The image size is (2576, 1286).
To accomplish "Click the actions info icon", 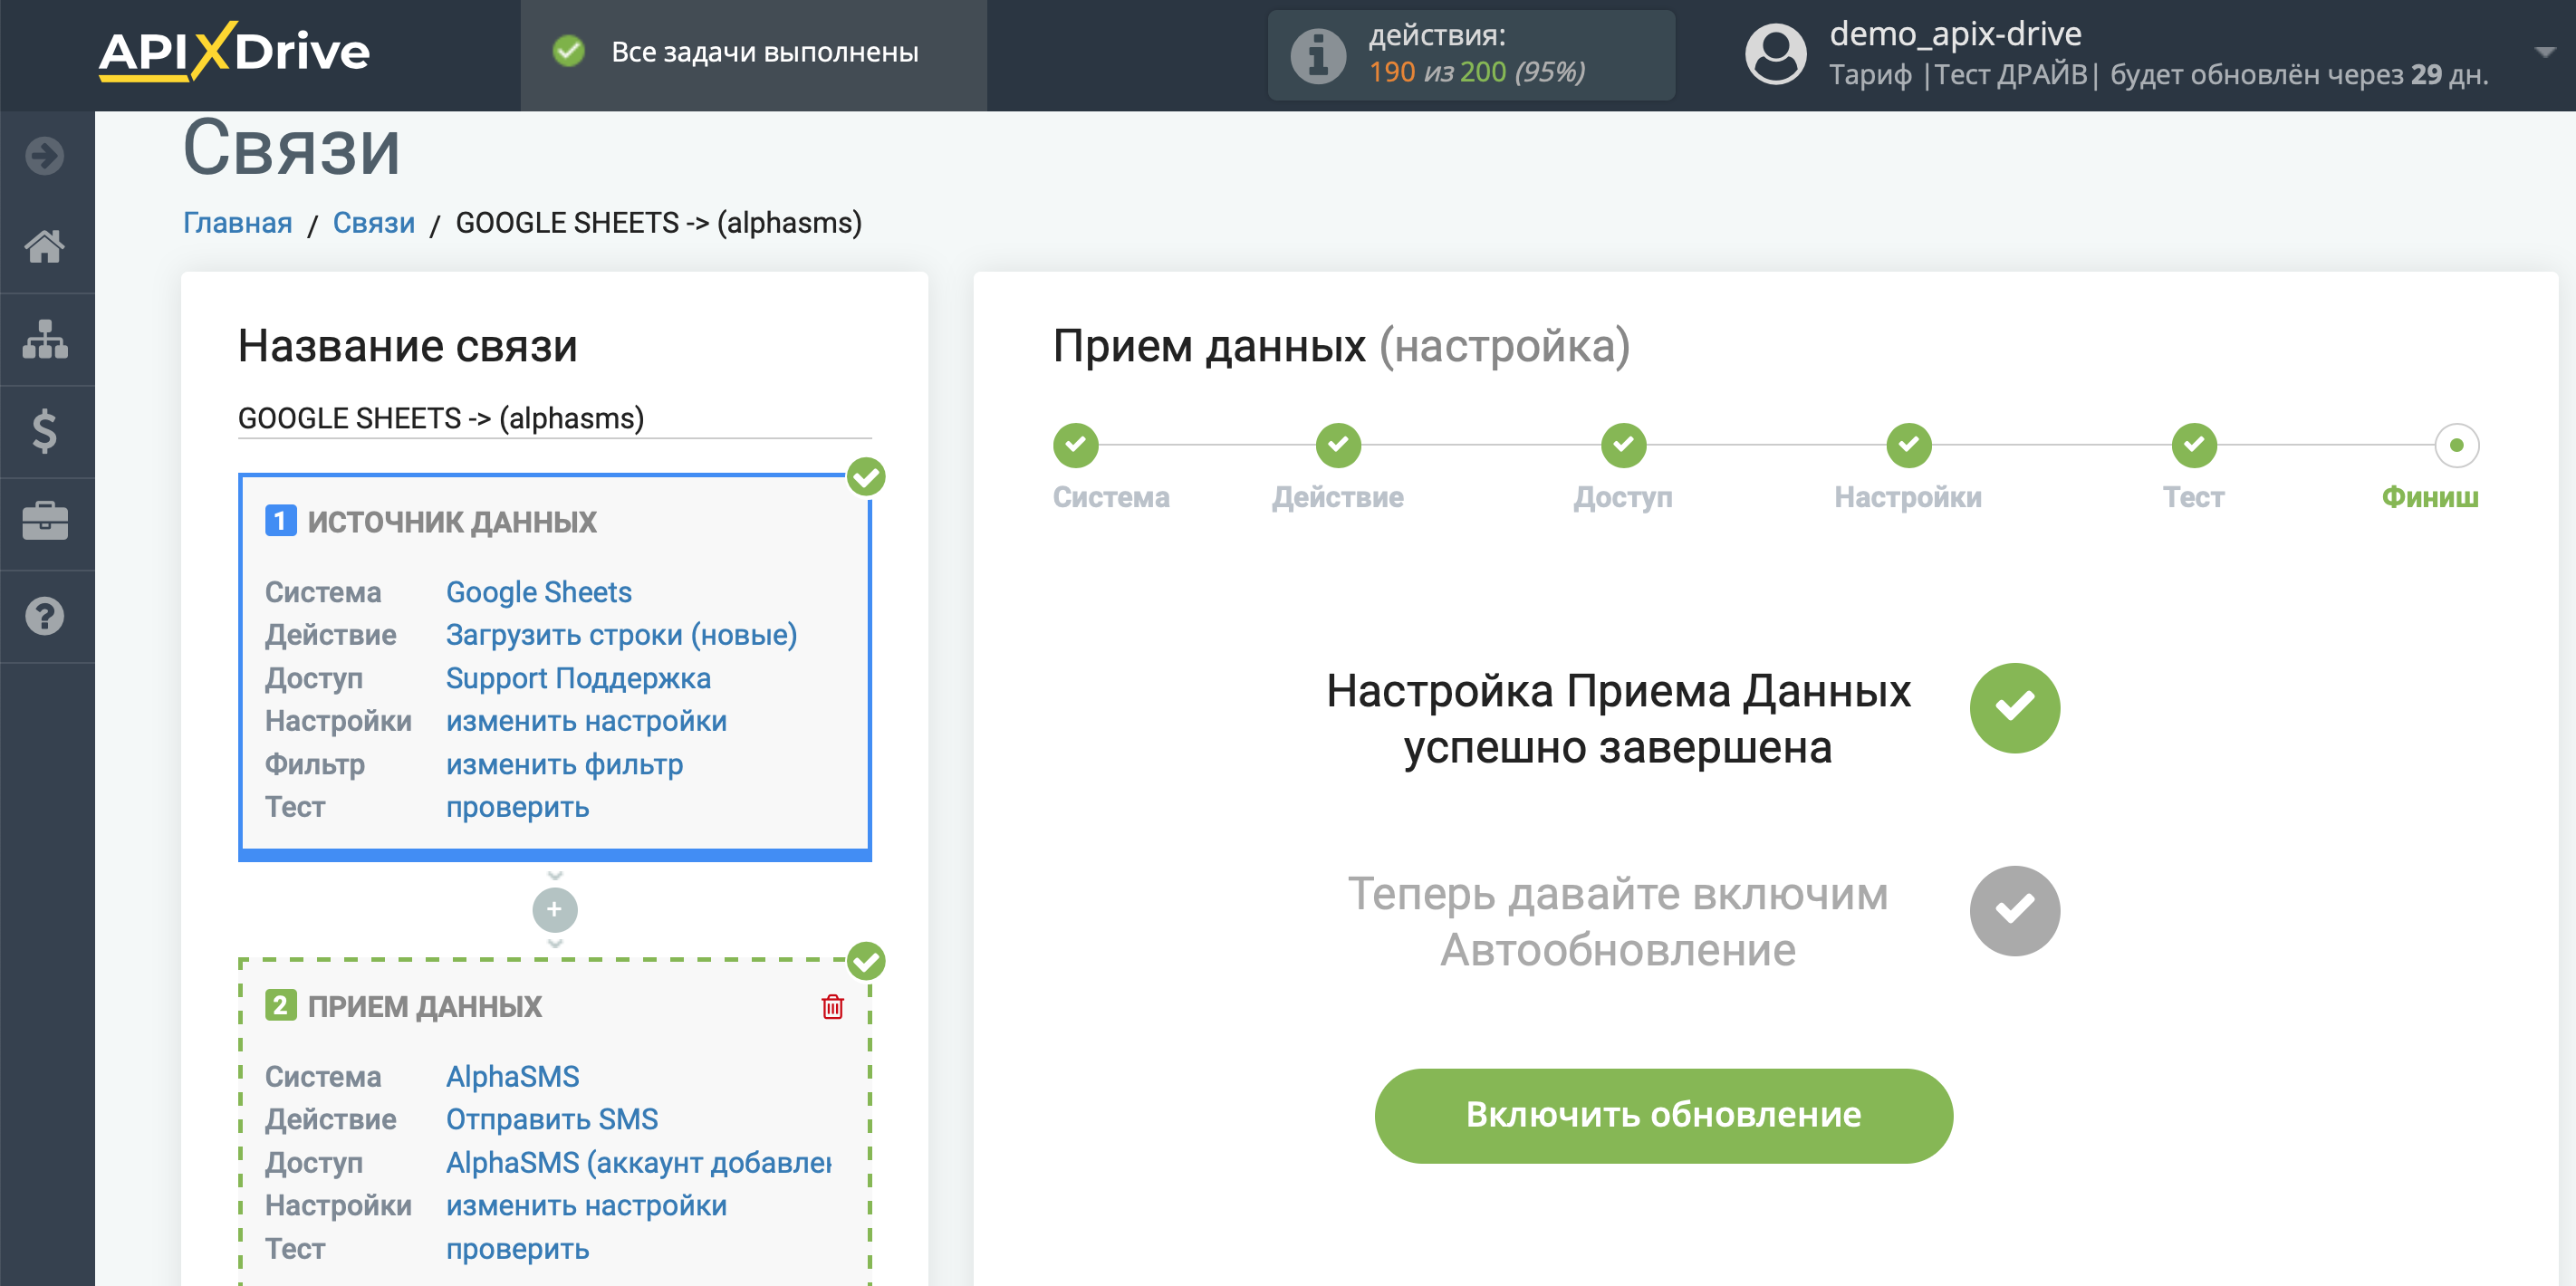I will click(x=1318, y=55).
